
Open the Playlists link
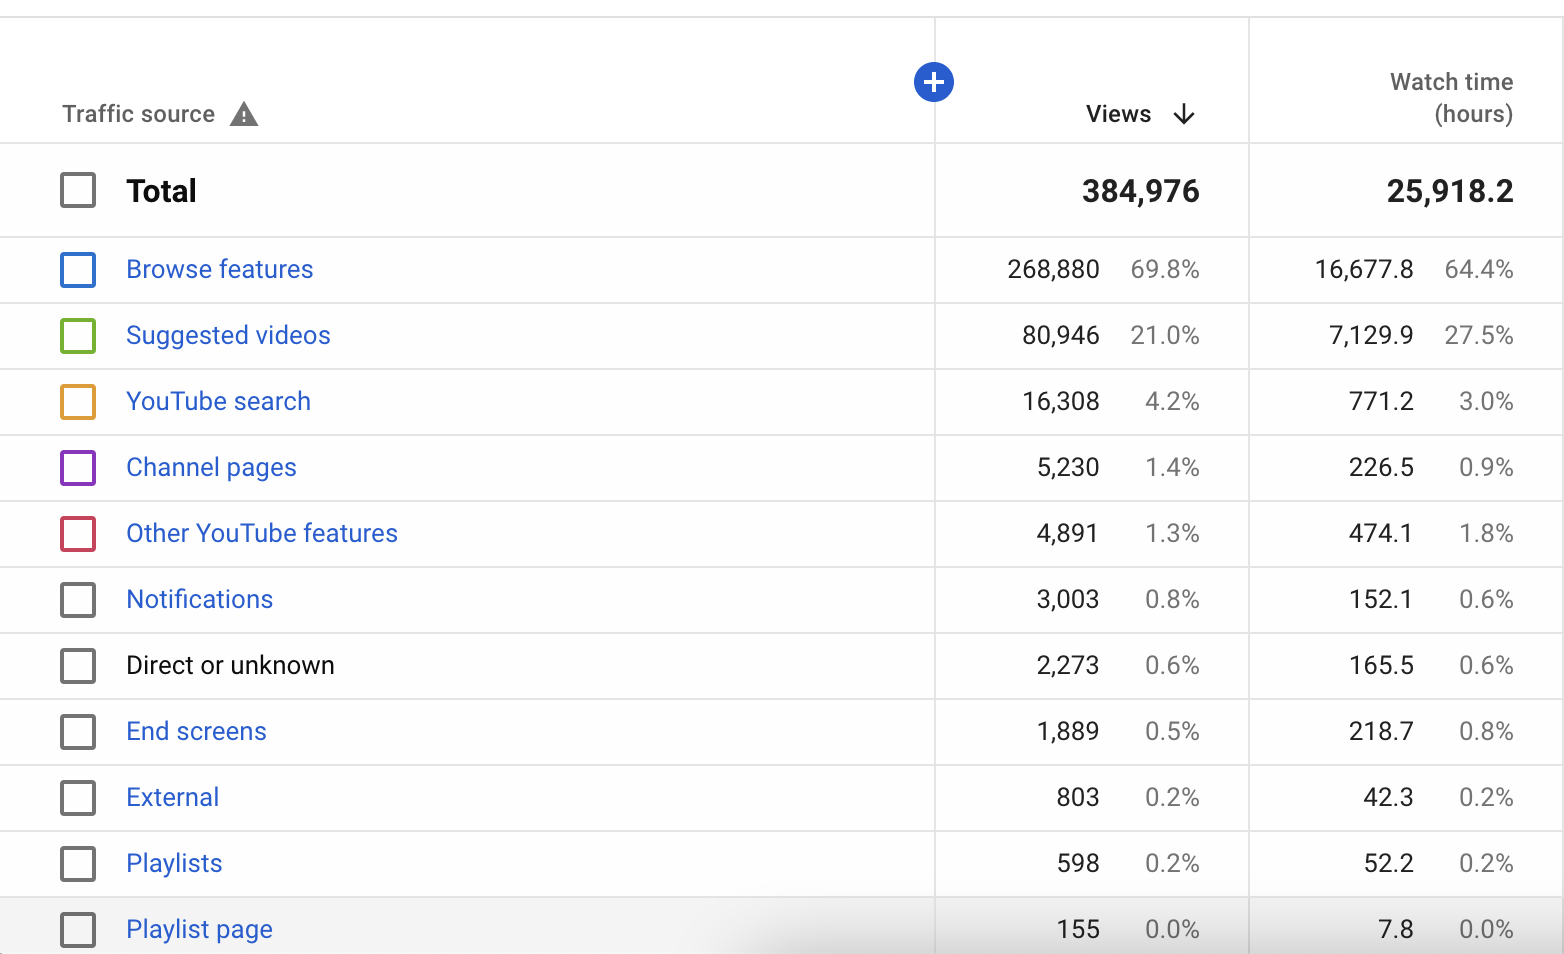click(x=174, y=863)
